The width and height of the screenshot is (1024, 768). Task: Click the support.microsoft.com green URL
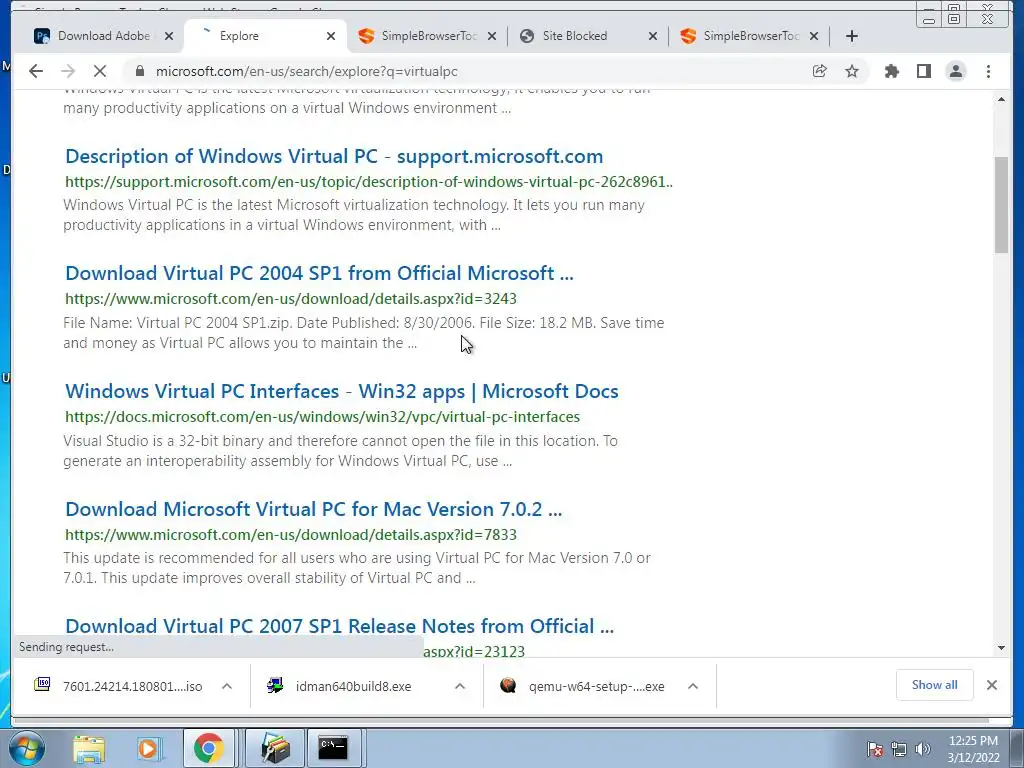tap(369, 182)
